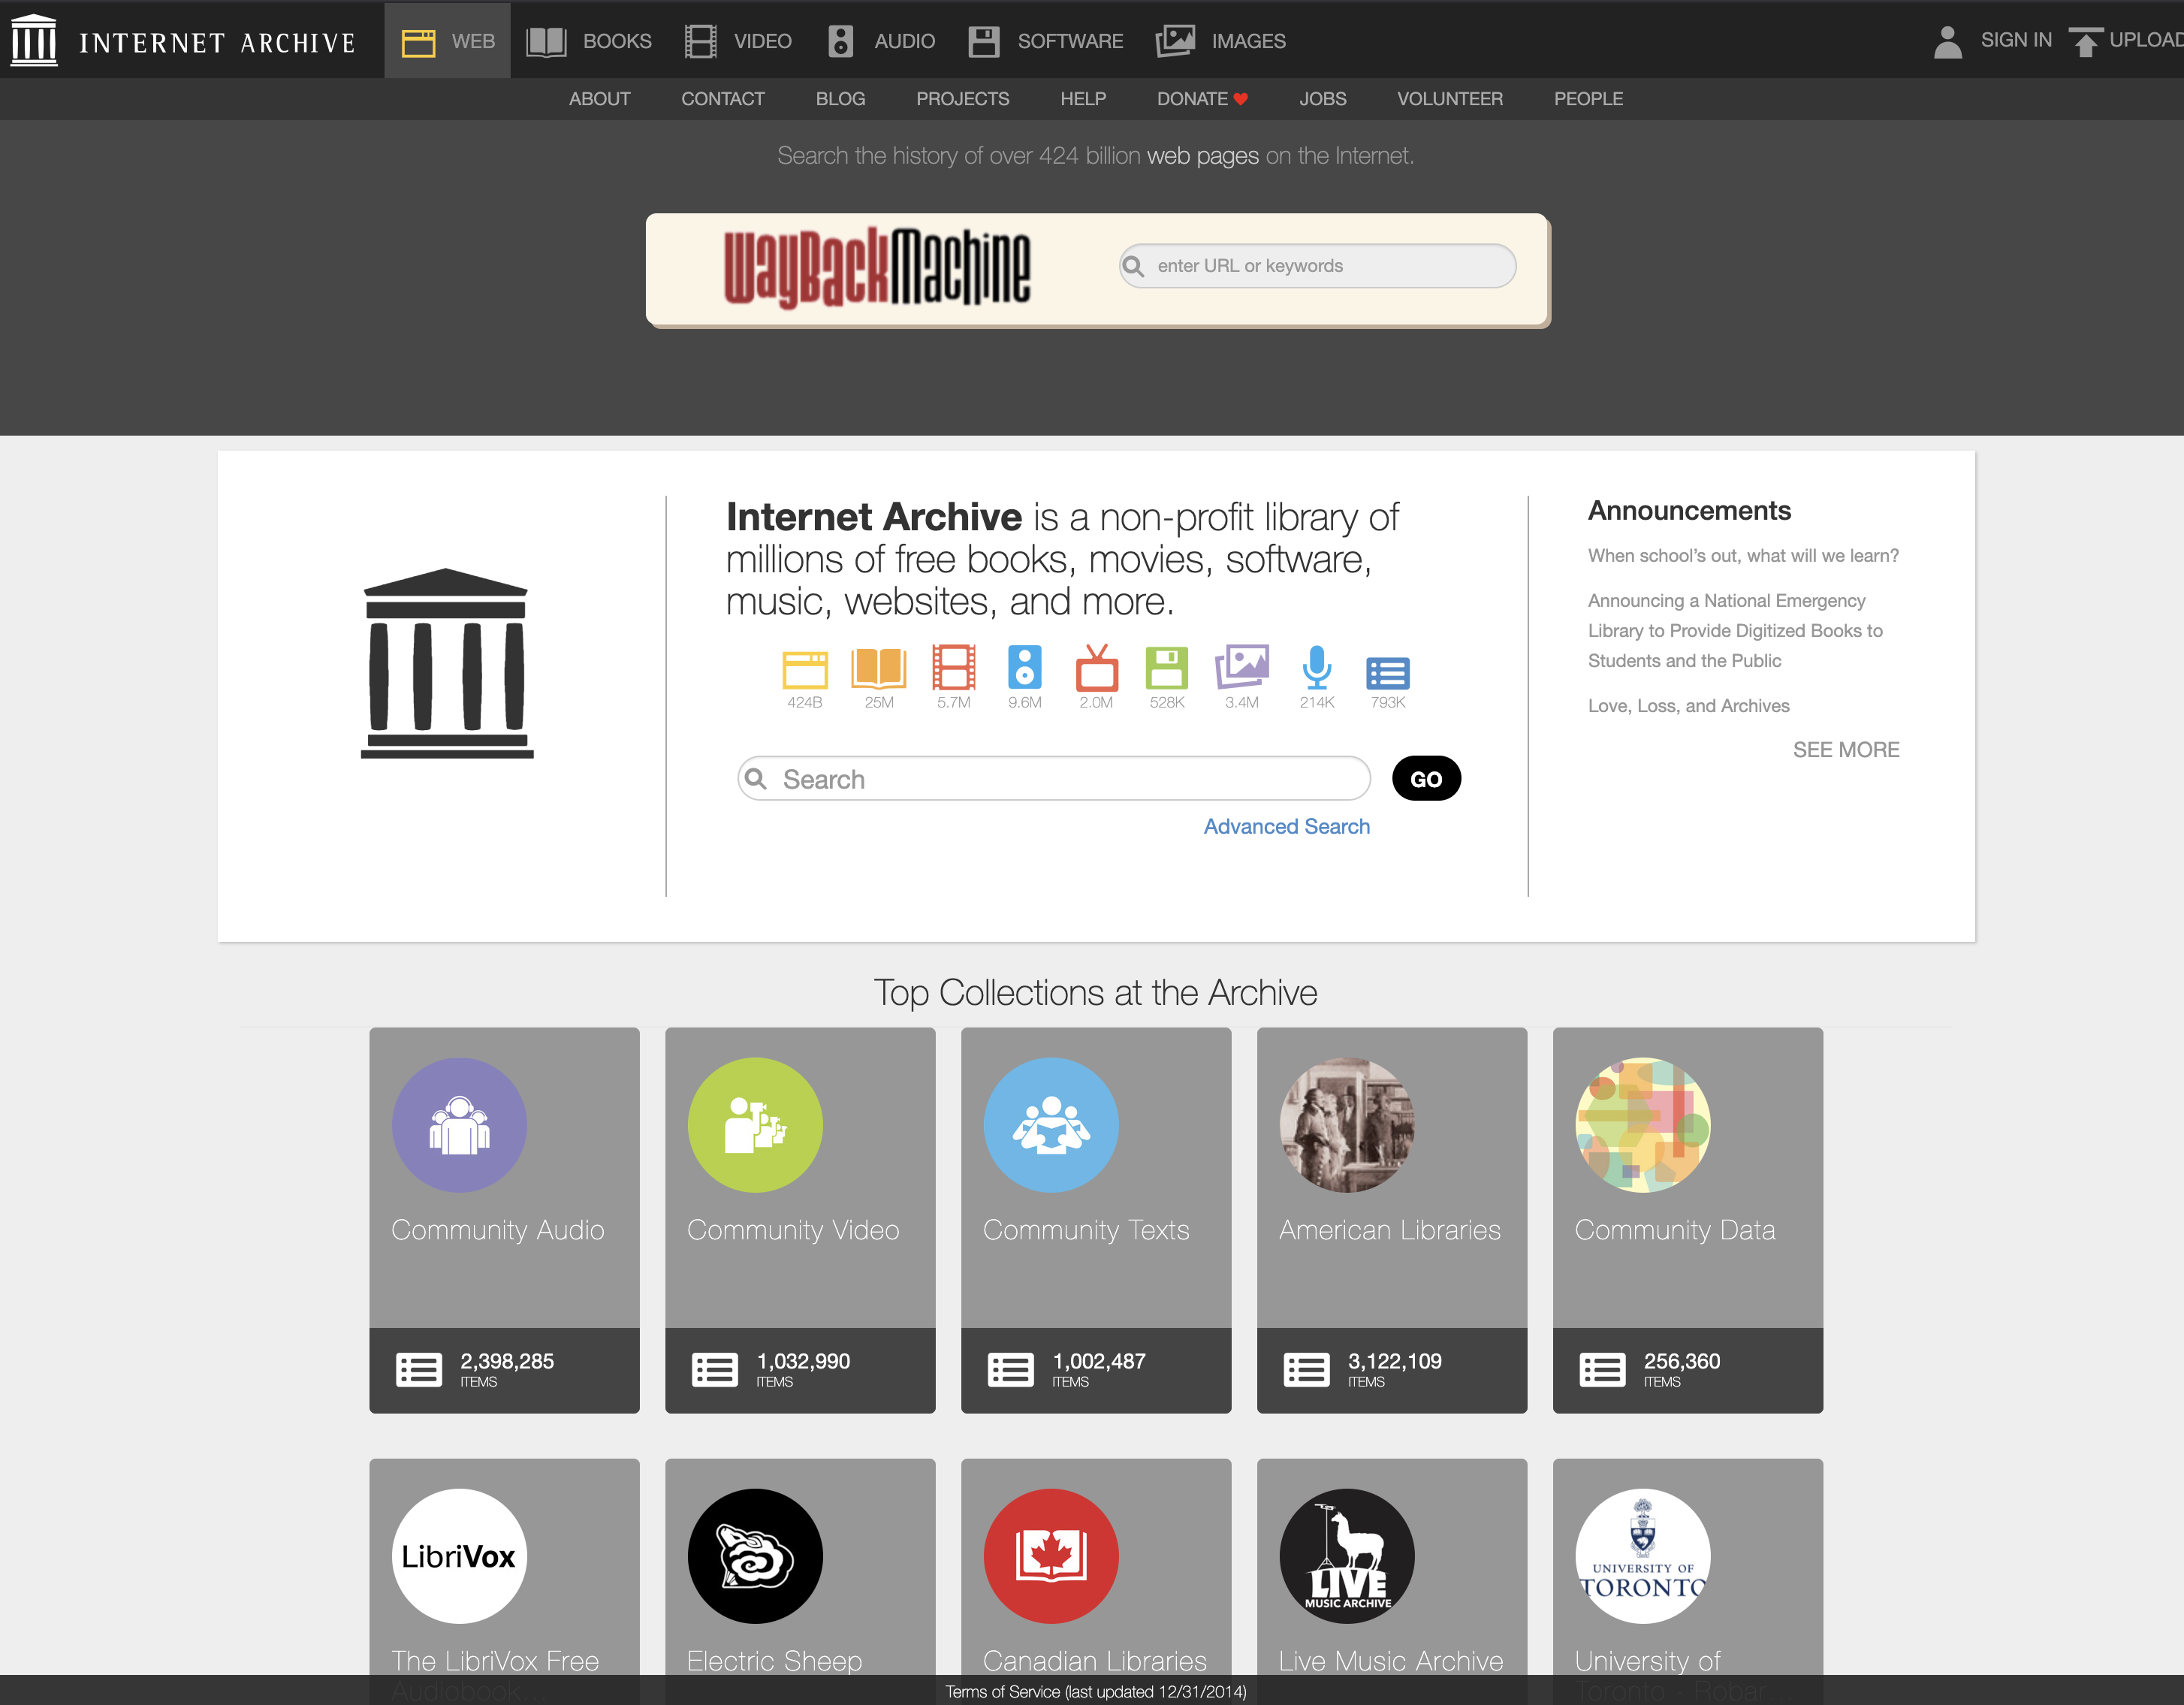Screen dimensions: 2184x1705
Task: Click the Internet Archive logo in top bar
Action: (x=34, y=41)
